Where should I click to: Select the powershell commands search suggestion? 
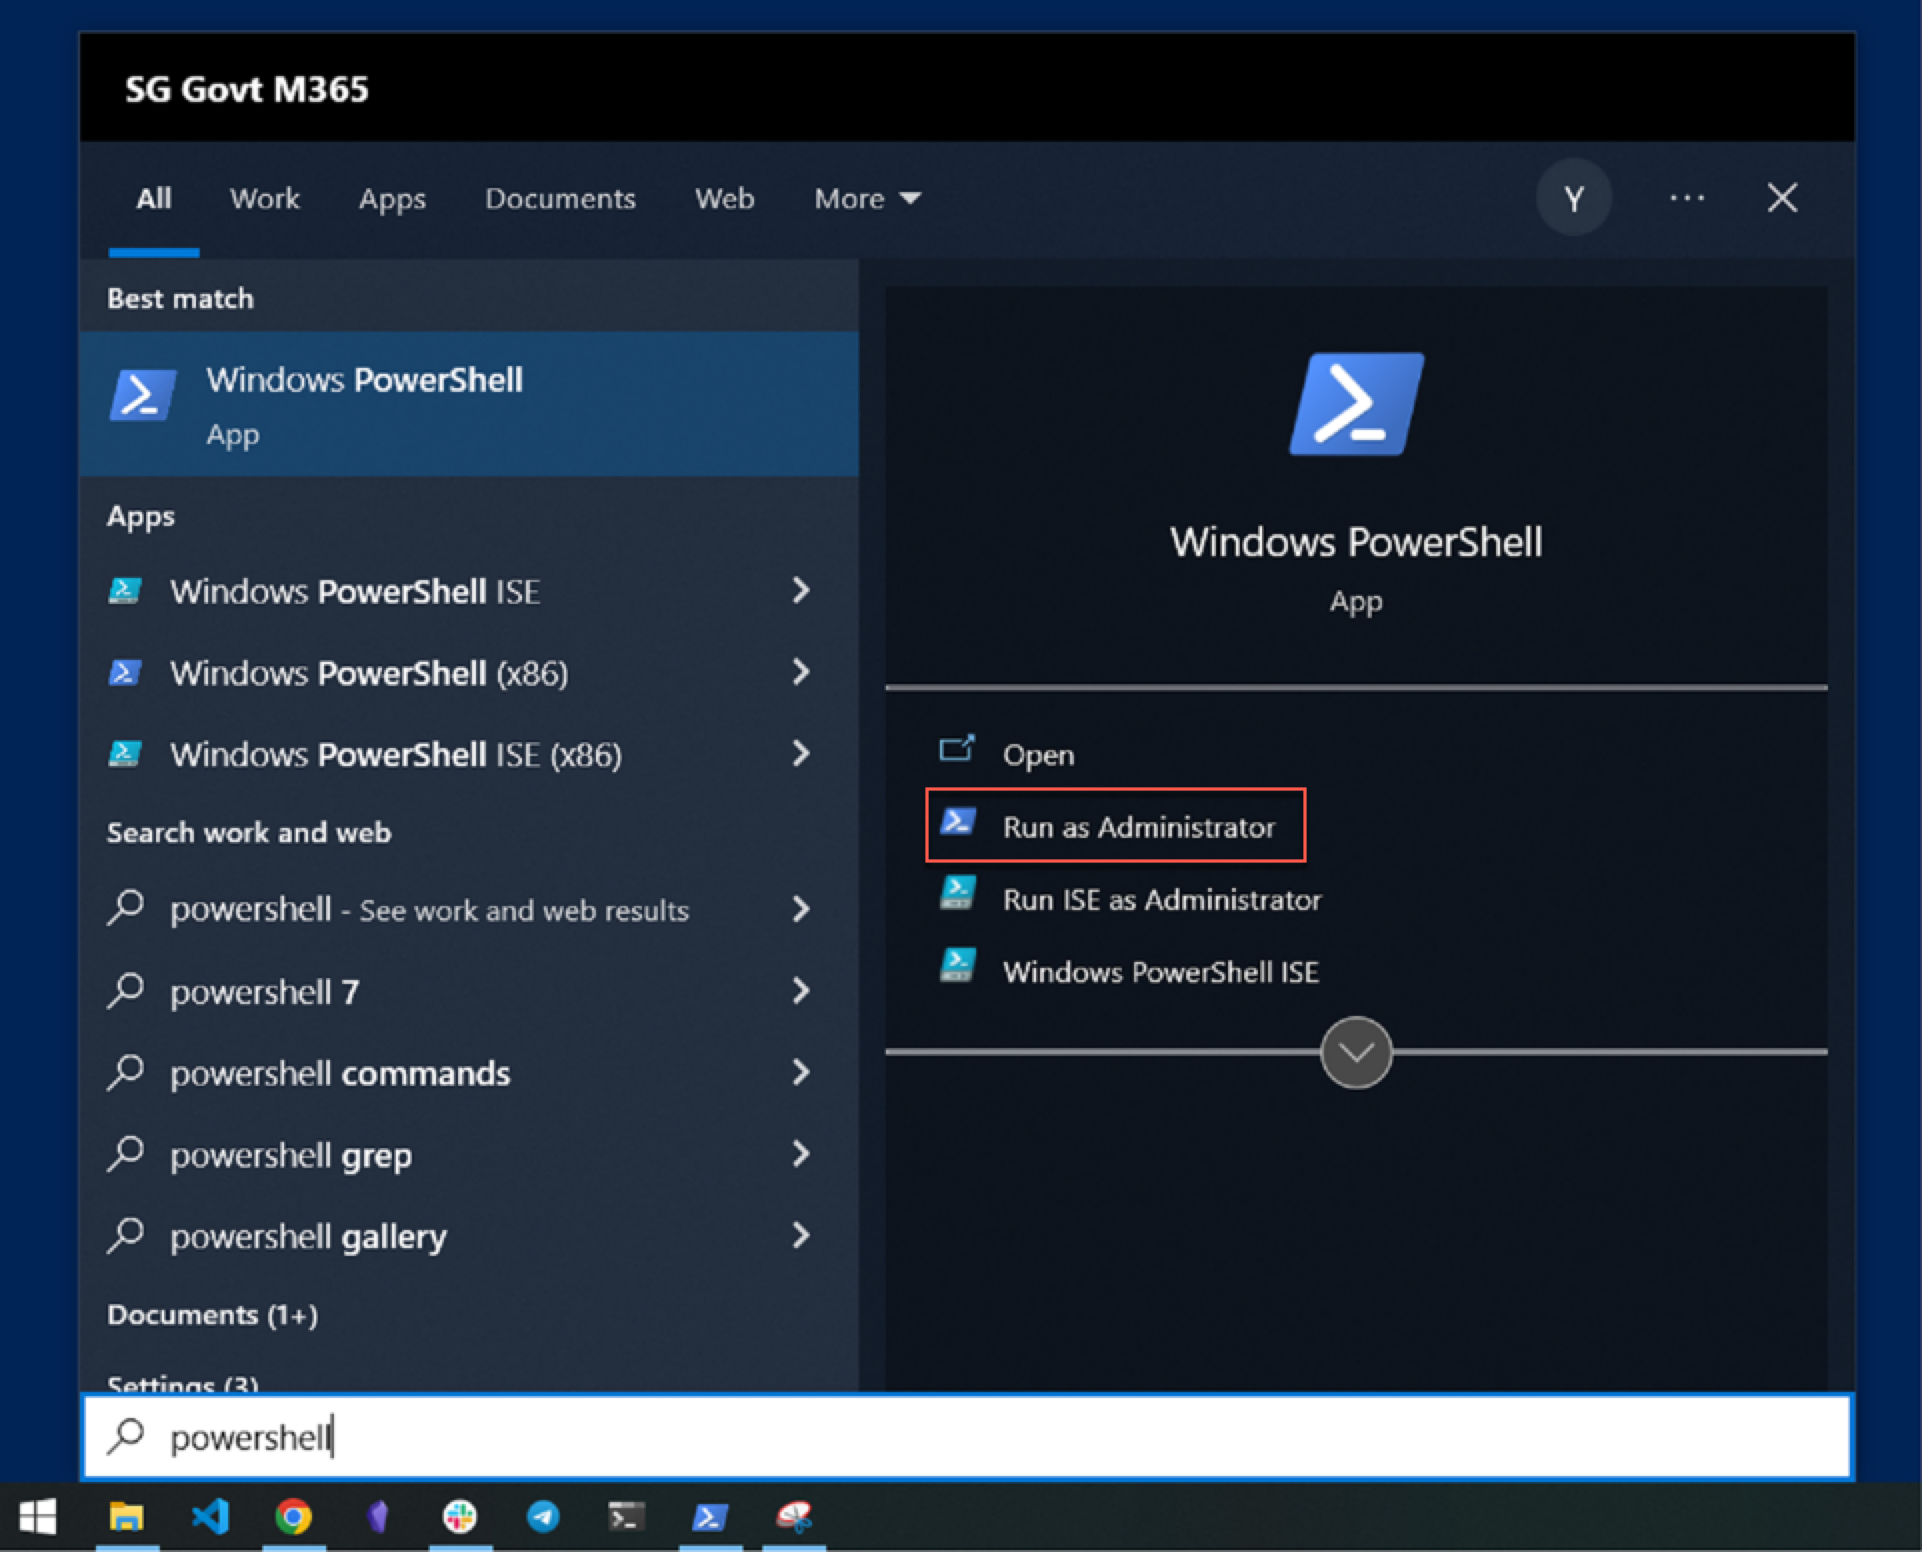pyautogui.click(x=340, y=1073)
